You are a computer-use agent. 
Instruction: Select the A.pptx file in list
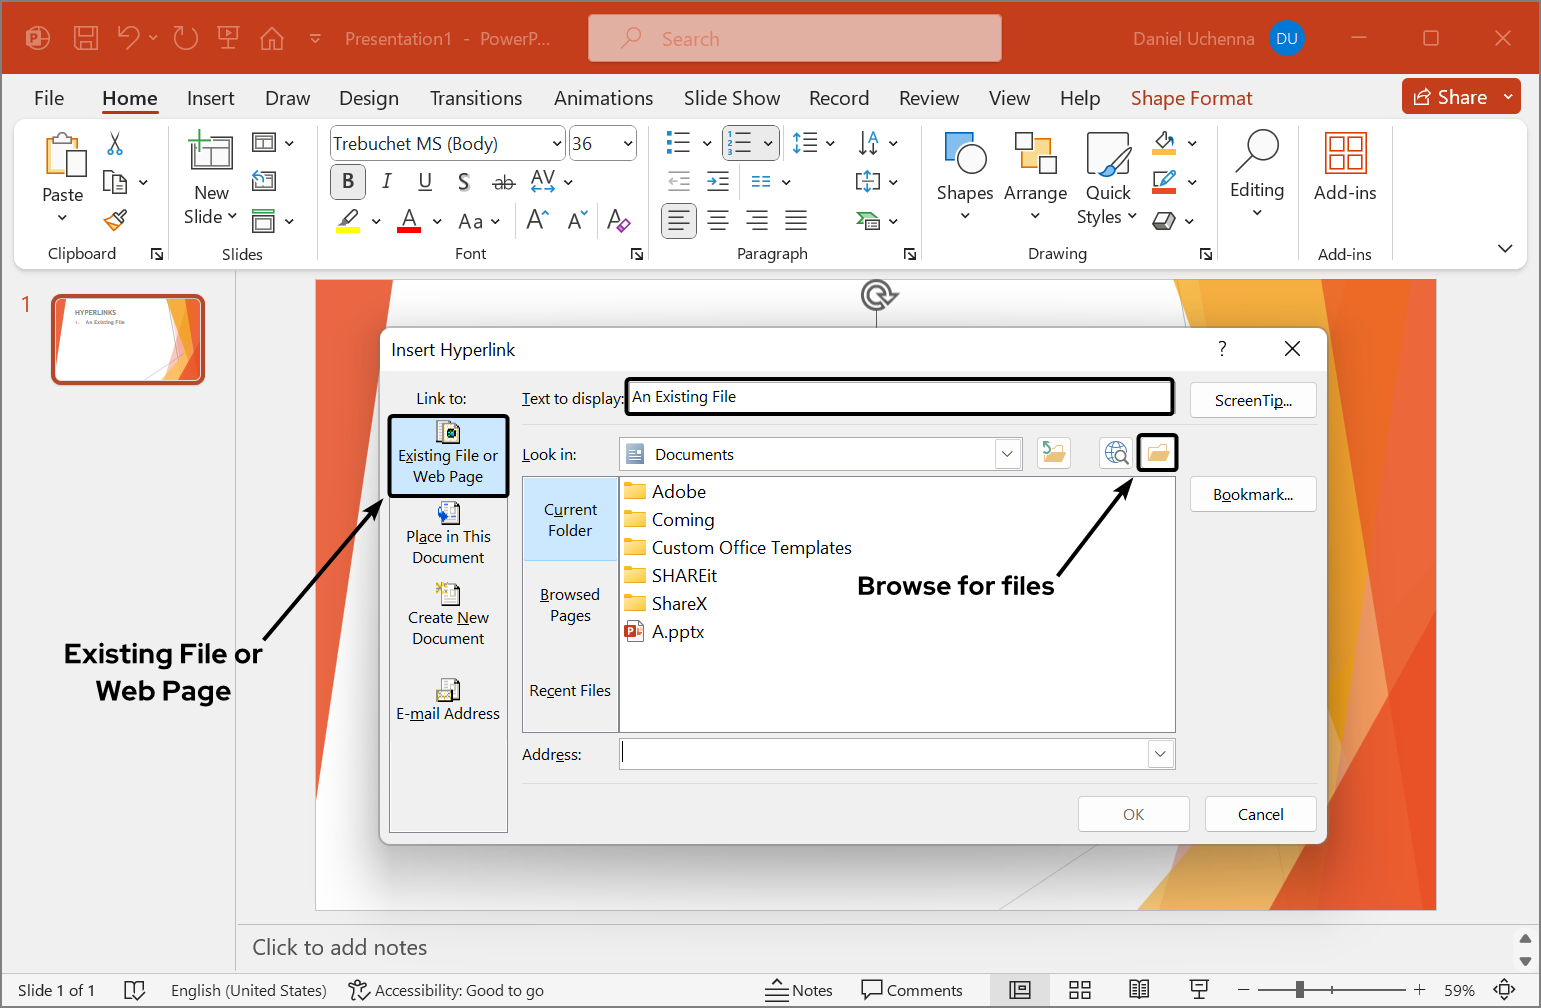[677, 632]
